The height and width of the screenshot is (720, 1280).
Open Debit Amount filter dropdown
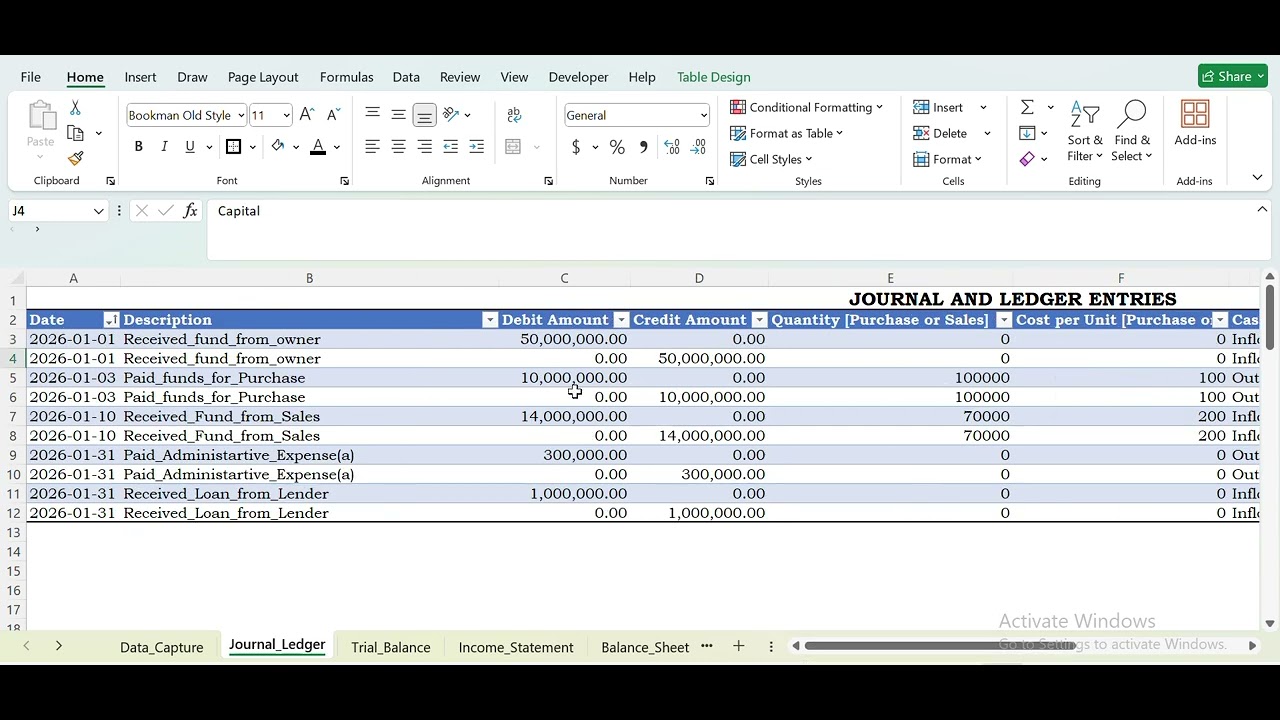coord(621,320)
